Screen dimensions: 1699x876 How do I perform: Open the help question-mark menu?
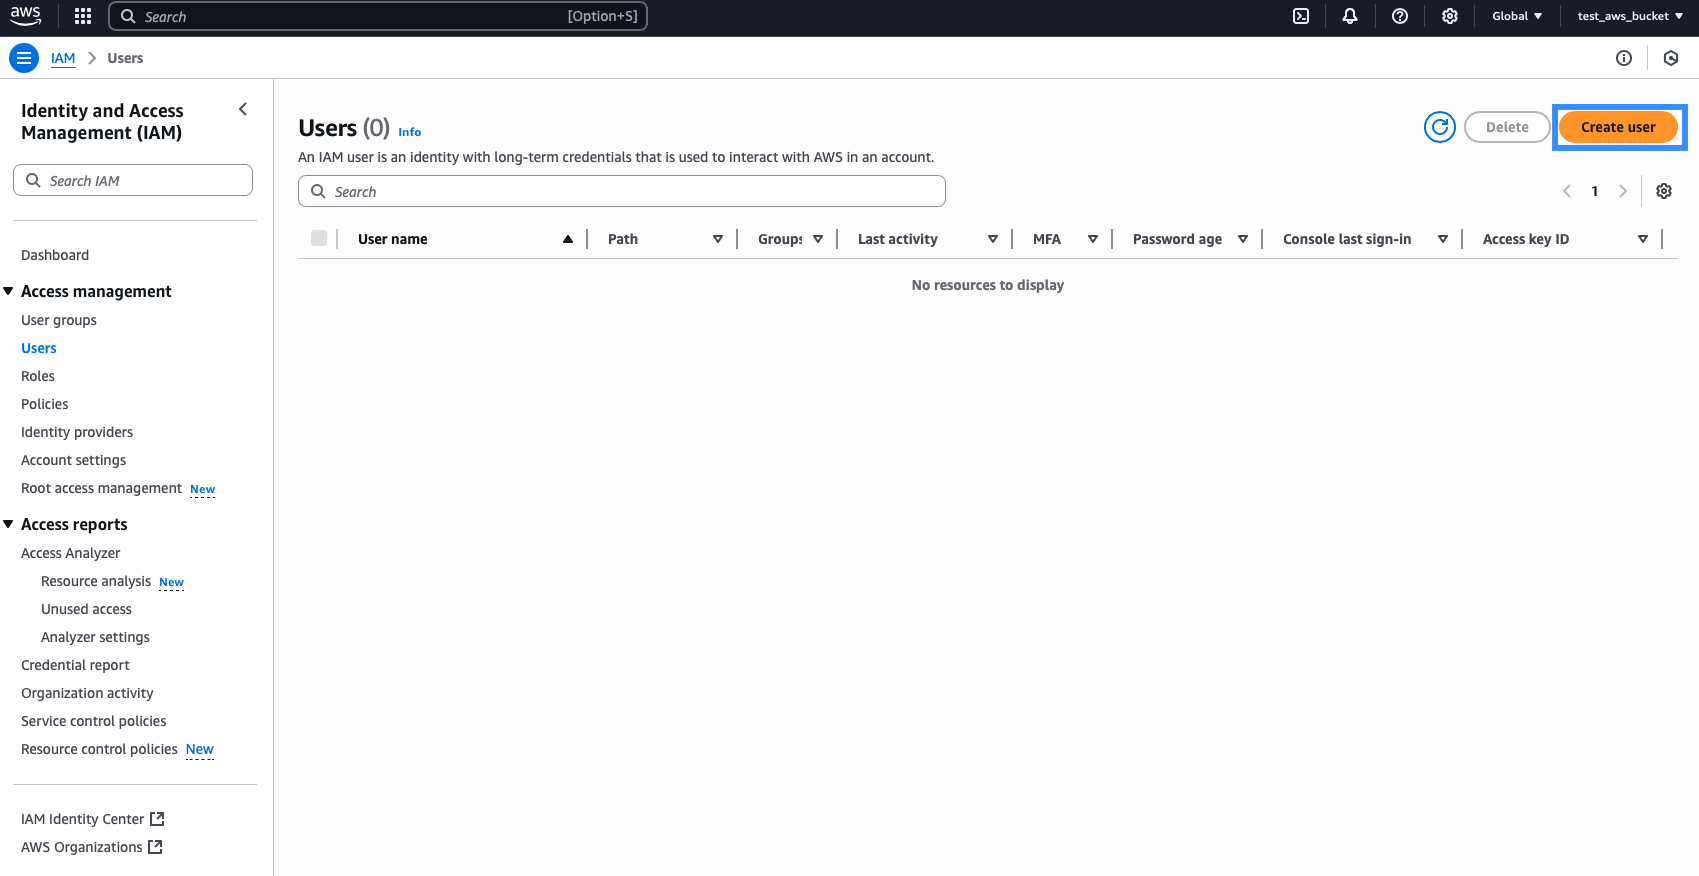[x=1400, y=16]
